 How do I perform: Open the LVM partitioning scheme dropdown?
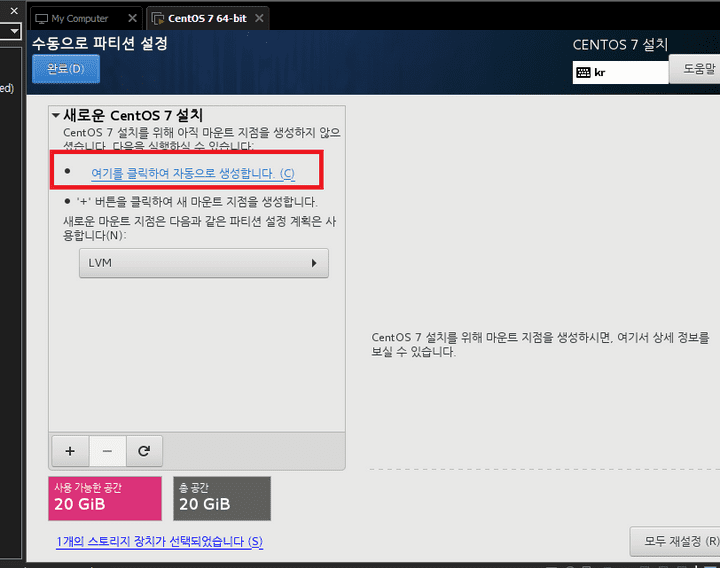pyautogui.click(x=204, y=263)
